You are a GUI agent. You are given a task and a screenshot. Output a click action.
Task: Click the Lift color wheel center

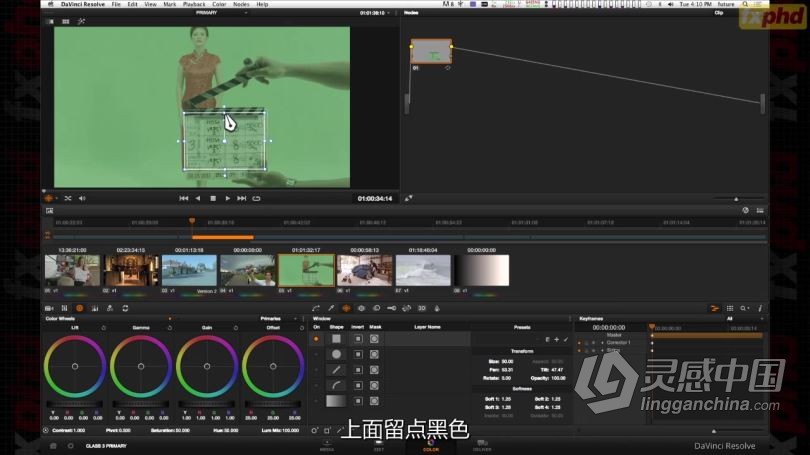pyautogui.click(x=75, y=366)
